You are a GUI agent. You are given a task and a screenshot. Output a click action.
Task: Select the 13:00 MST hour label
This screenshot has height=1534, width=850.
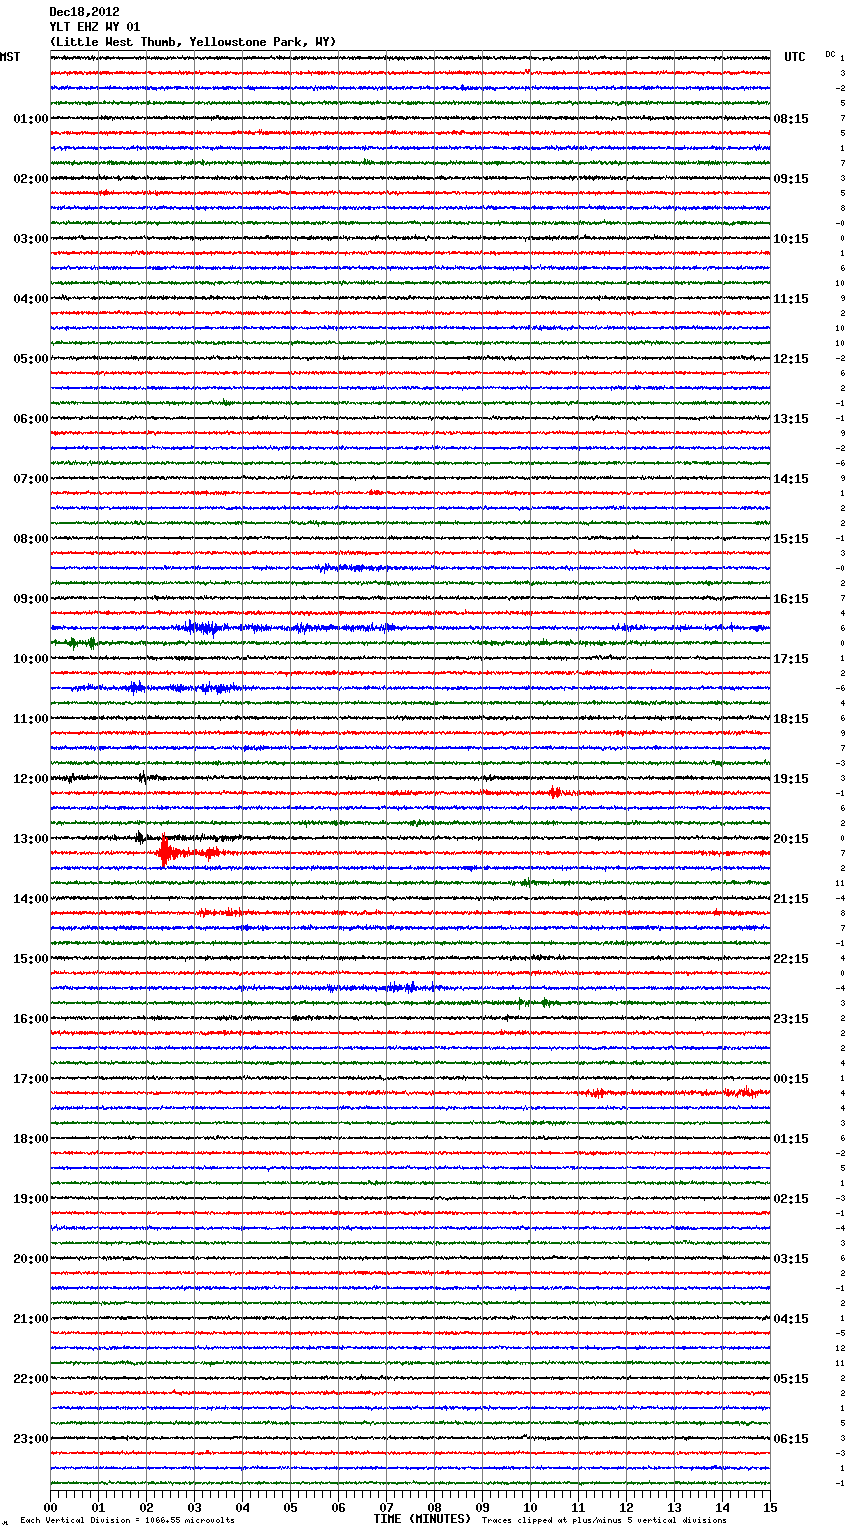point(31,839)
